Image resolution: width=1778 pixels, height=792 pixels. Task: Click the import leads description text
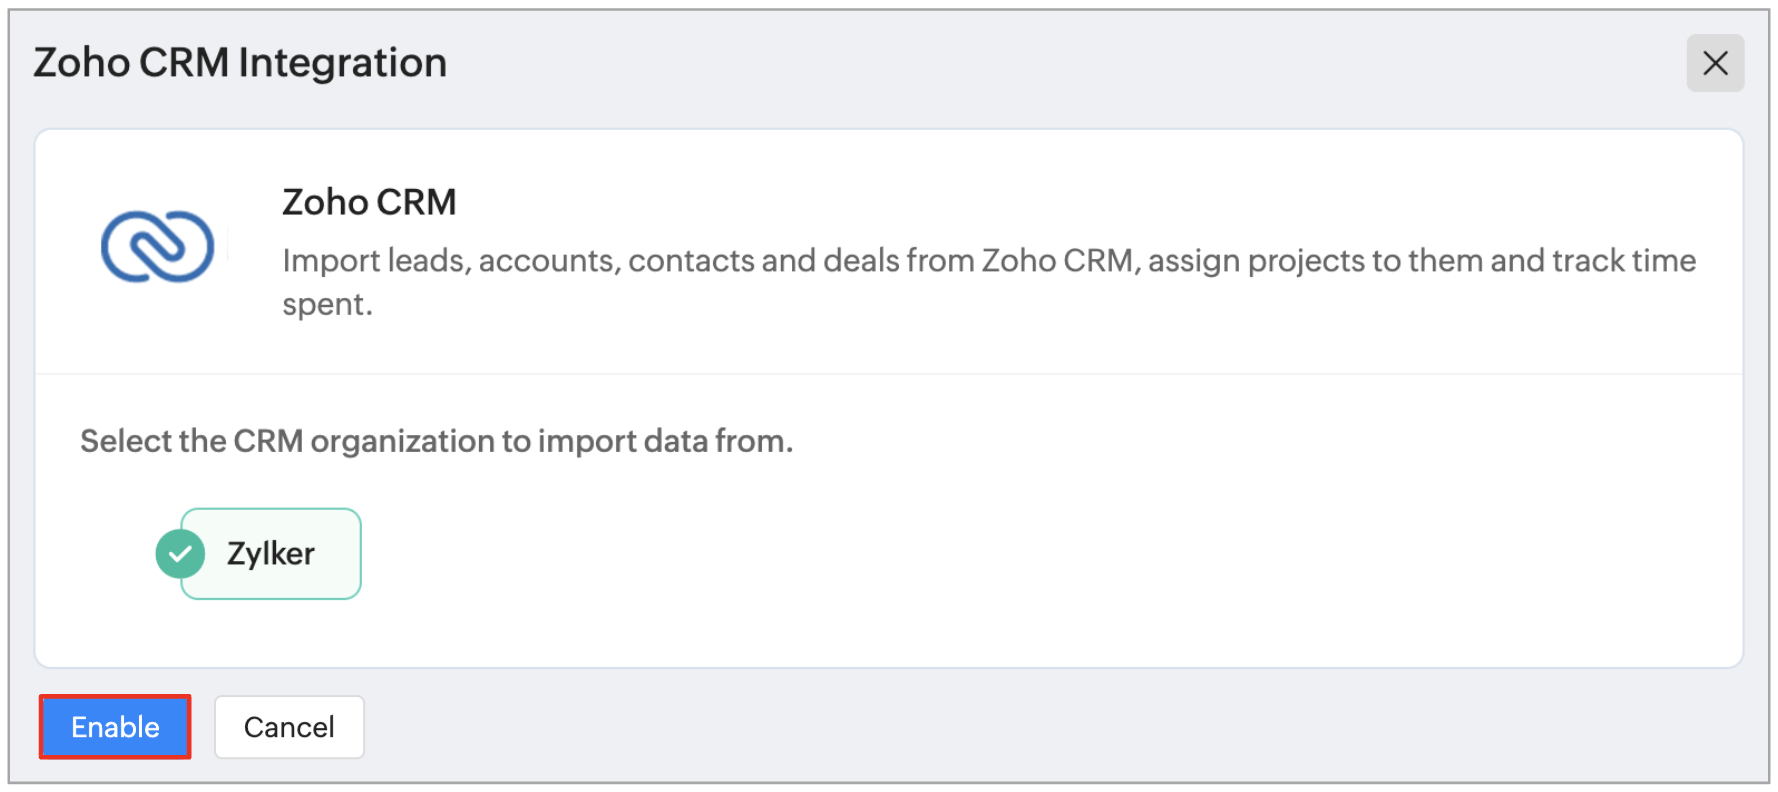988,261
